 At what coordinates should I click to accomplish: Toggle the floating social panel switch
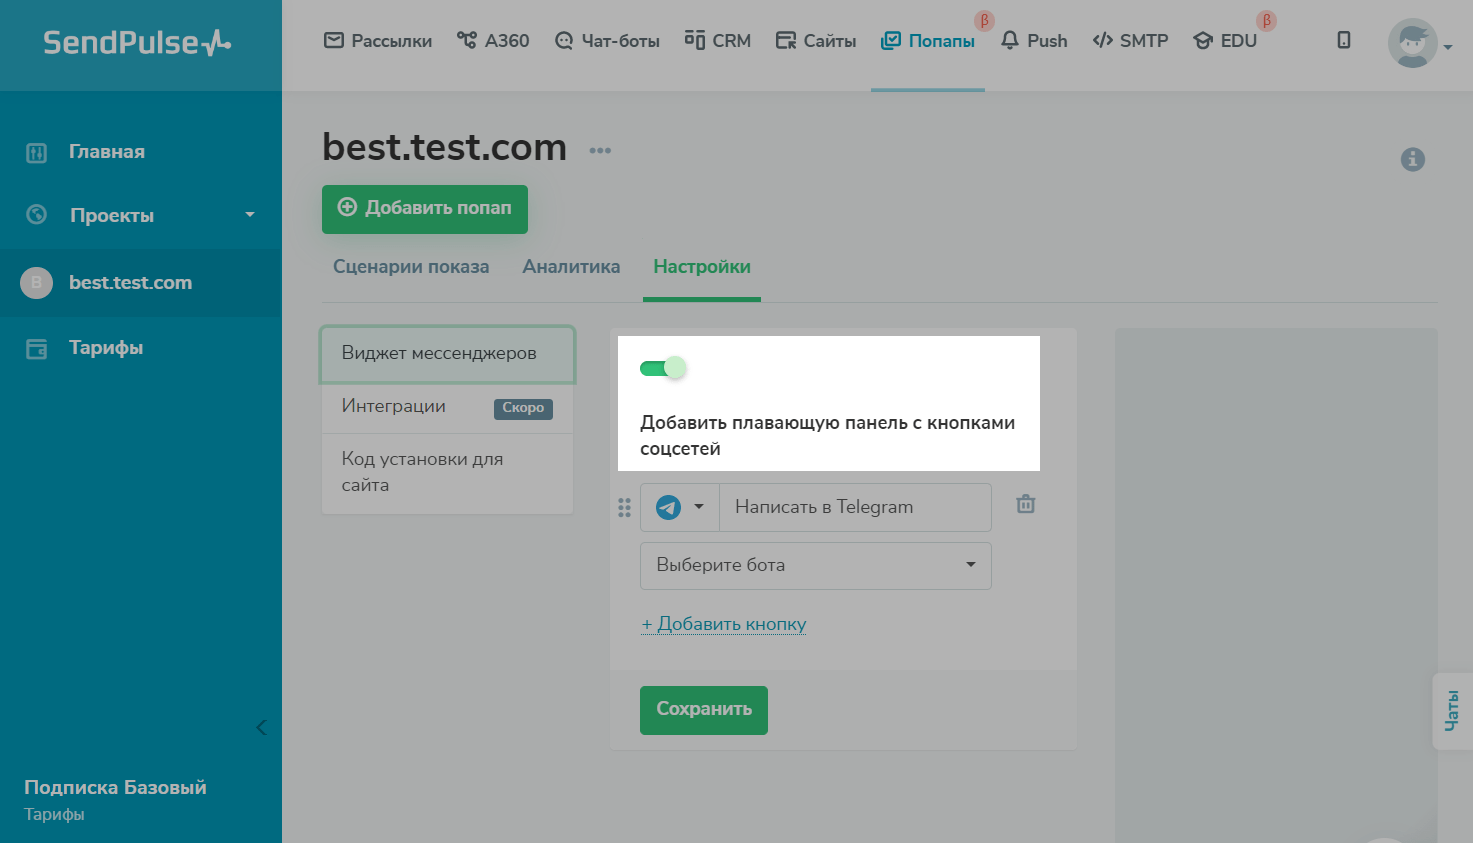coord(663,368)
